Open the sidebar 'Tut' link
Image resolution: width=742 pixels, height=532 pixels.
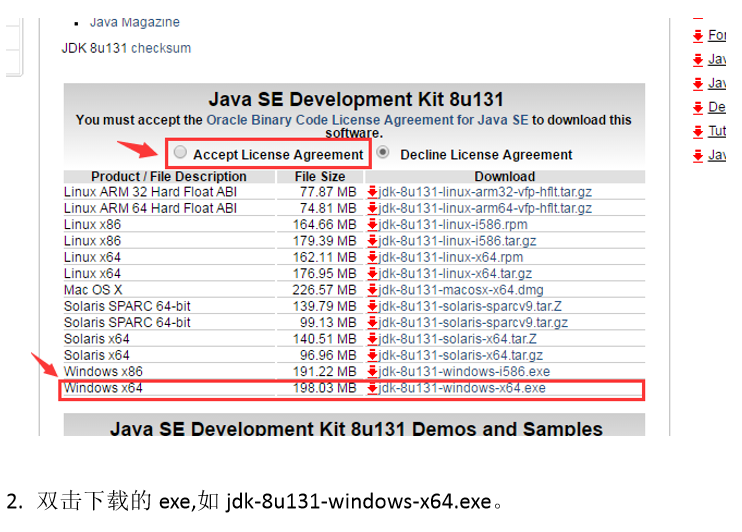[717, 131]
